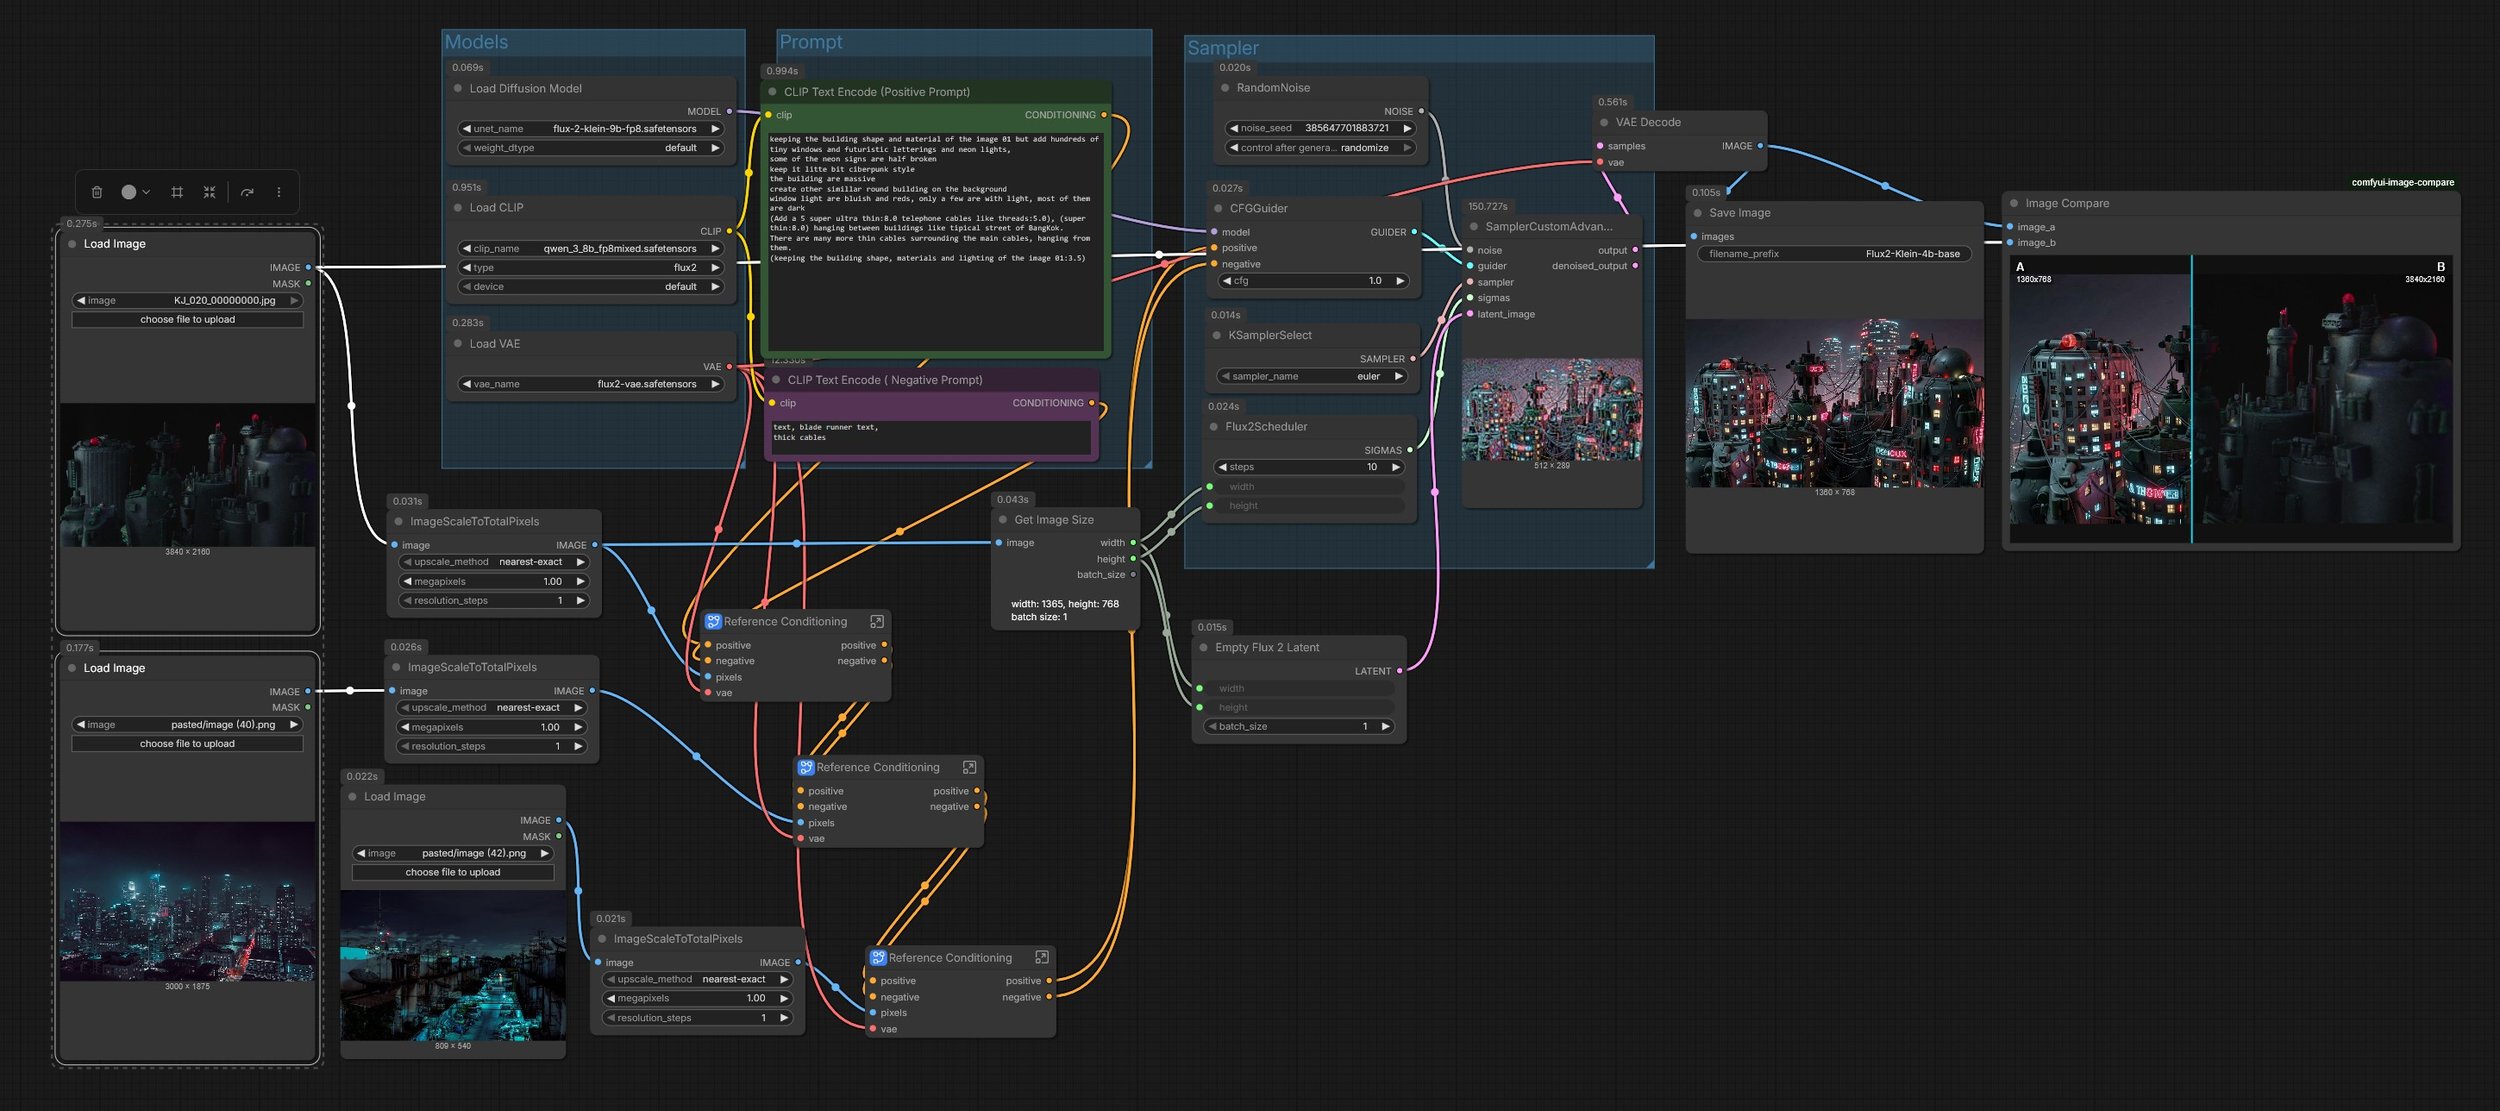2500x1111 pixels.
Task: Click choose file to upload for pasted/image (42).png
Action: 453,873
